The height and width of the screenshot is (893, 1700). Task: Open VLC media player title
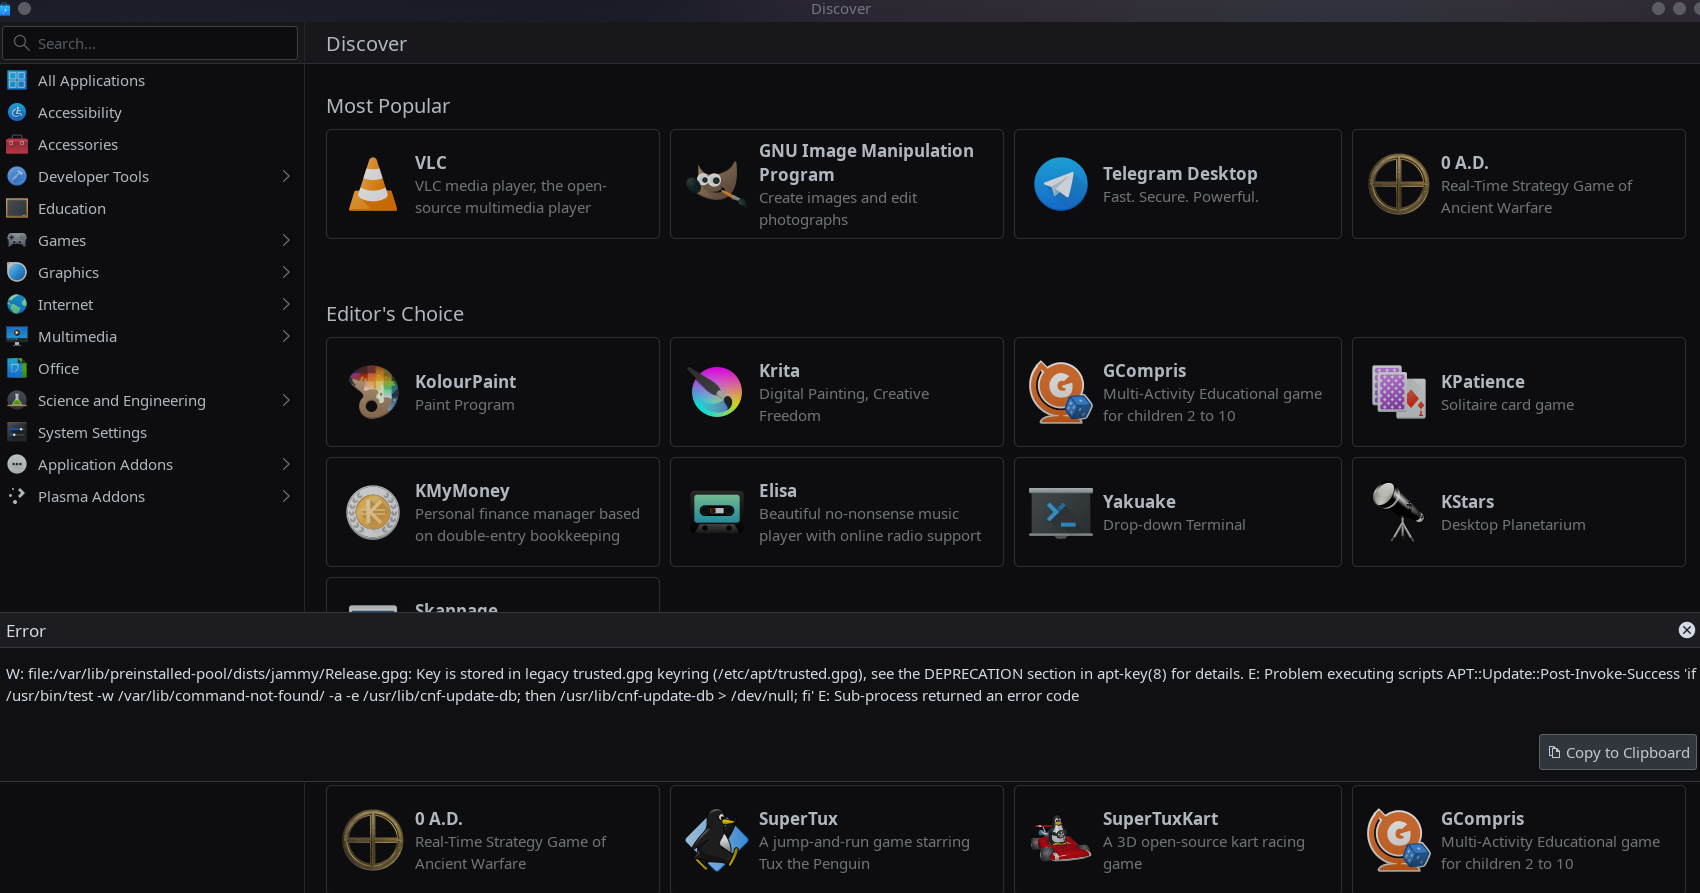pyautogui.click(x=431, y=162)
